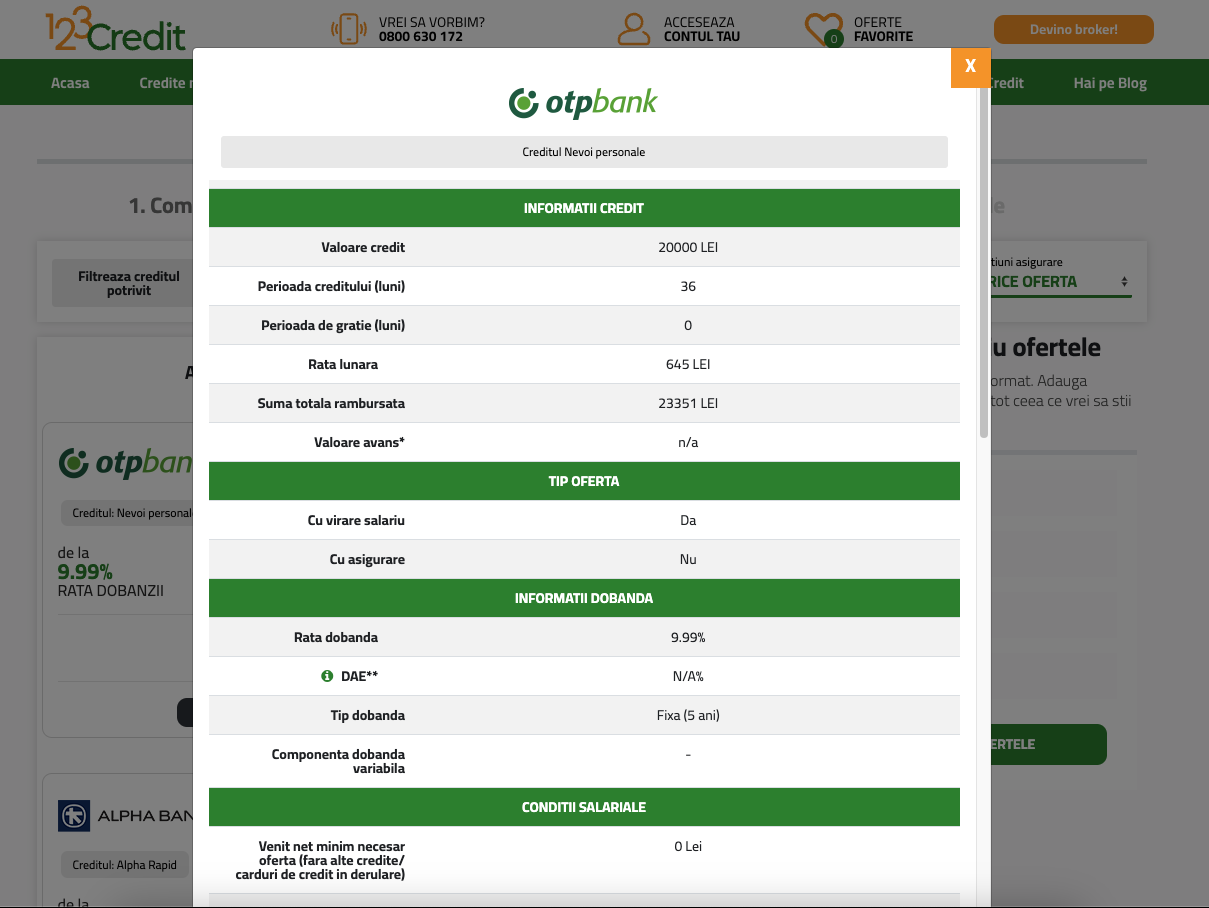Click the Oferte favorite link

(x=883, y=29)
